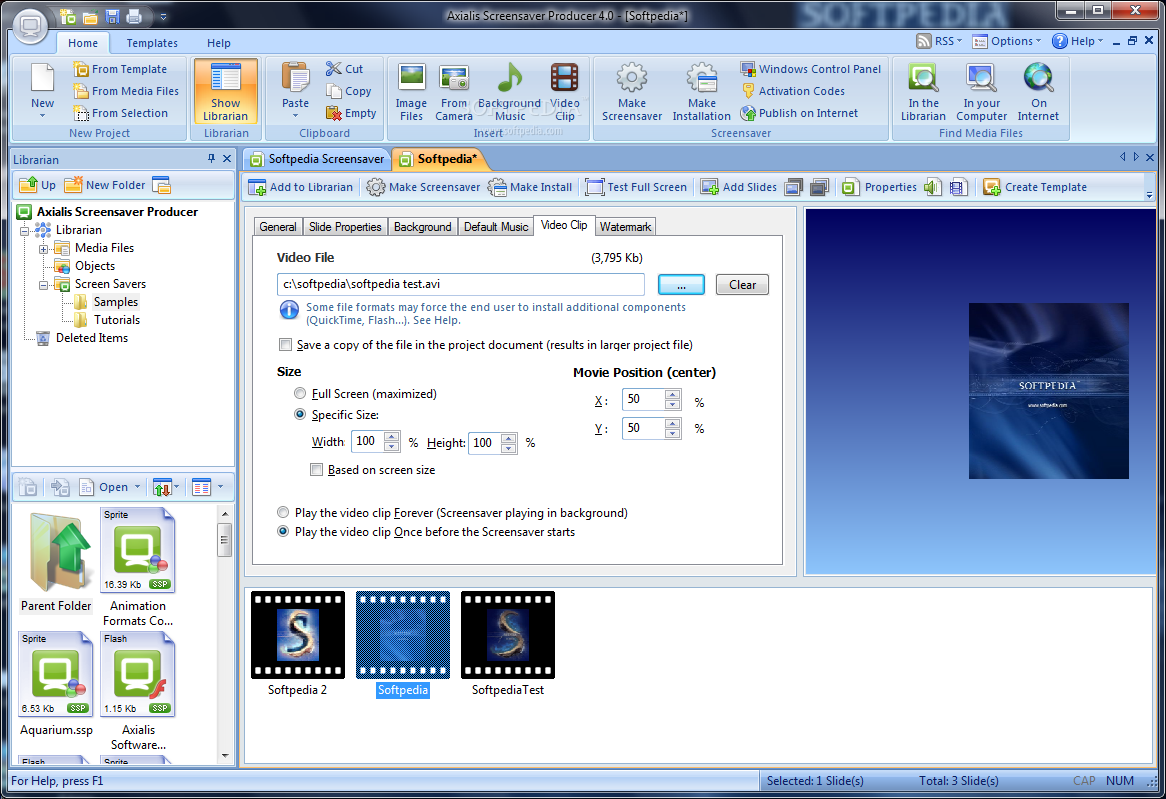Create a New Folder in Librarian

tap(105, 184)
